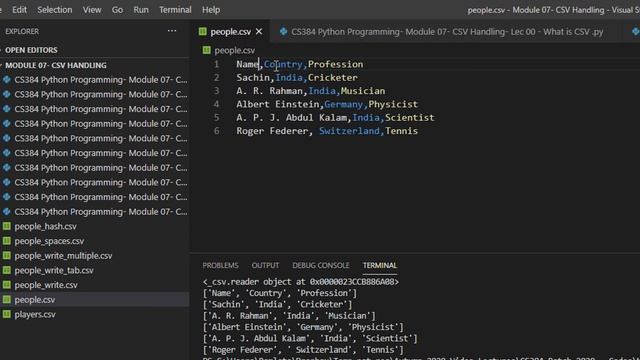Select line number 6 in the gutter
The width and height of the screenshot is (640, 360).
click(x=216, y=131)
